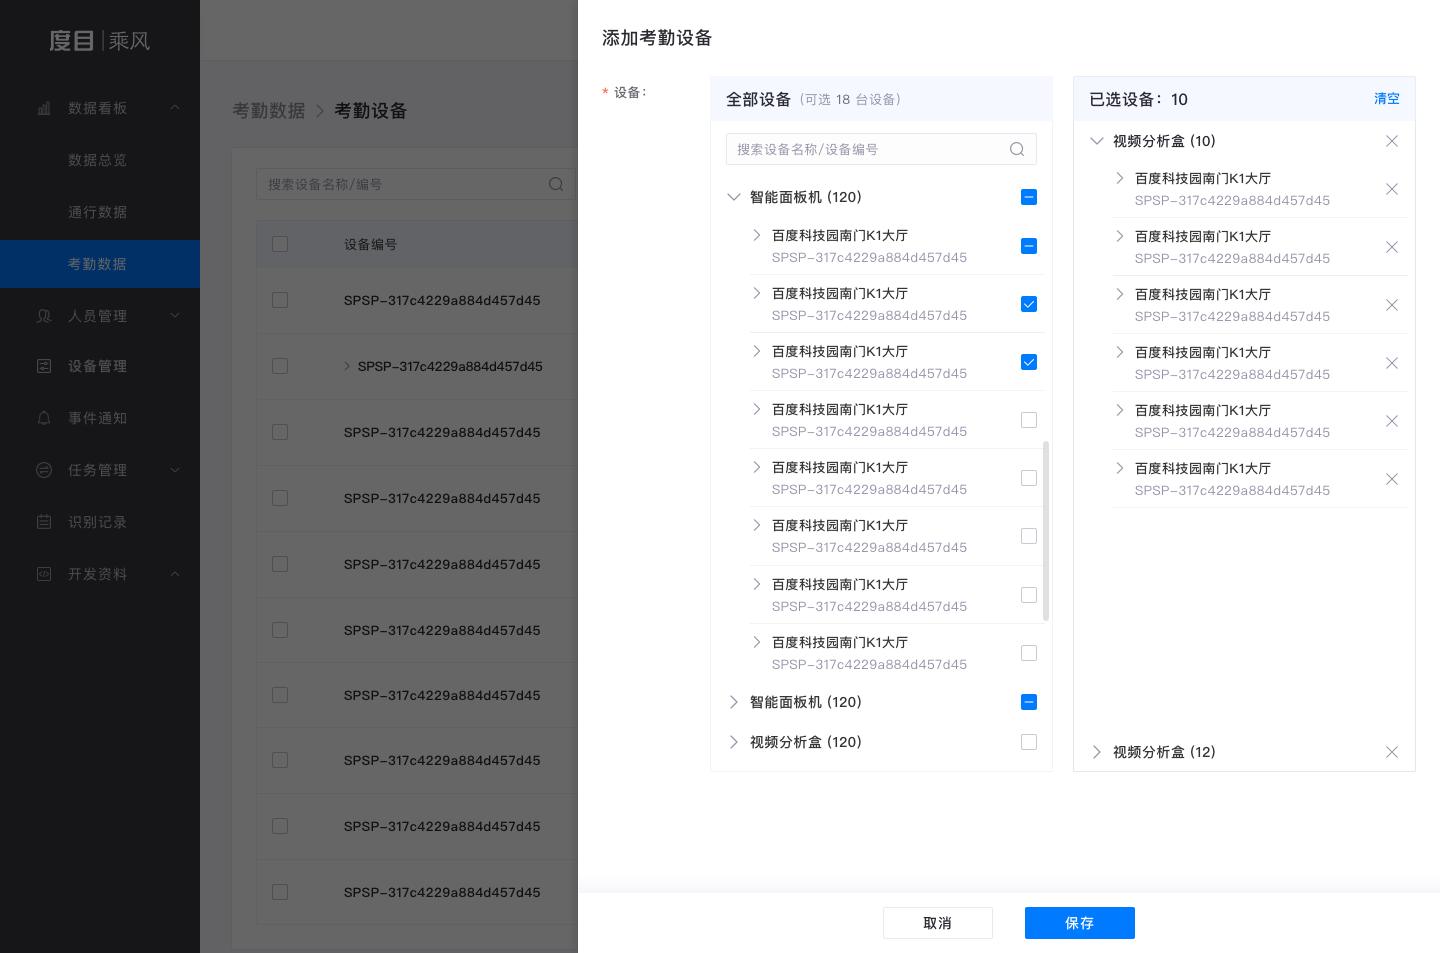Click the (可选 18 台设备) hint text

(850, 99)
